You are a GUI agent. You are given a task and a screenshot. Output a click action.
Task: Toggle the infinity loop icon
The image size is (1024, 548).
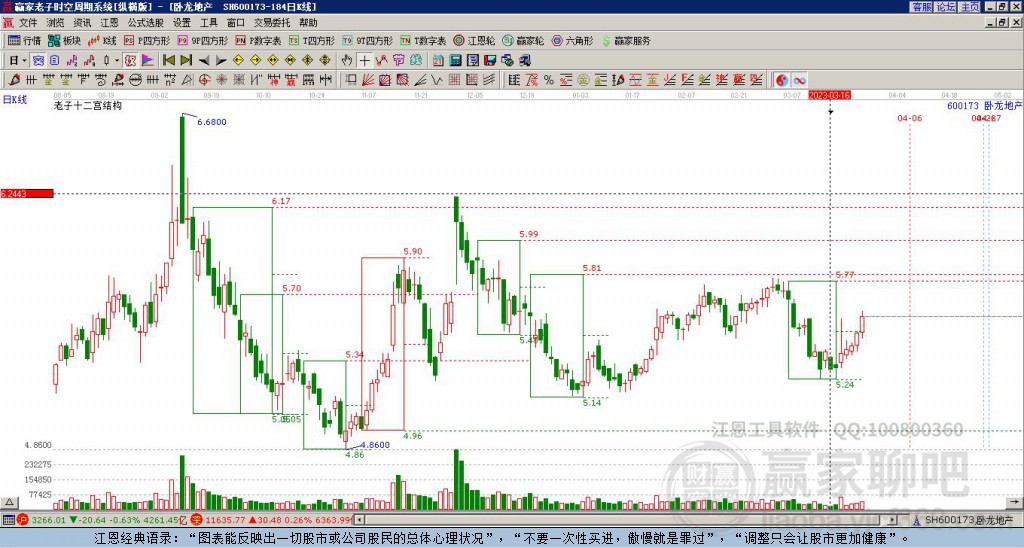tap(799, 80)
